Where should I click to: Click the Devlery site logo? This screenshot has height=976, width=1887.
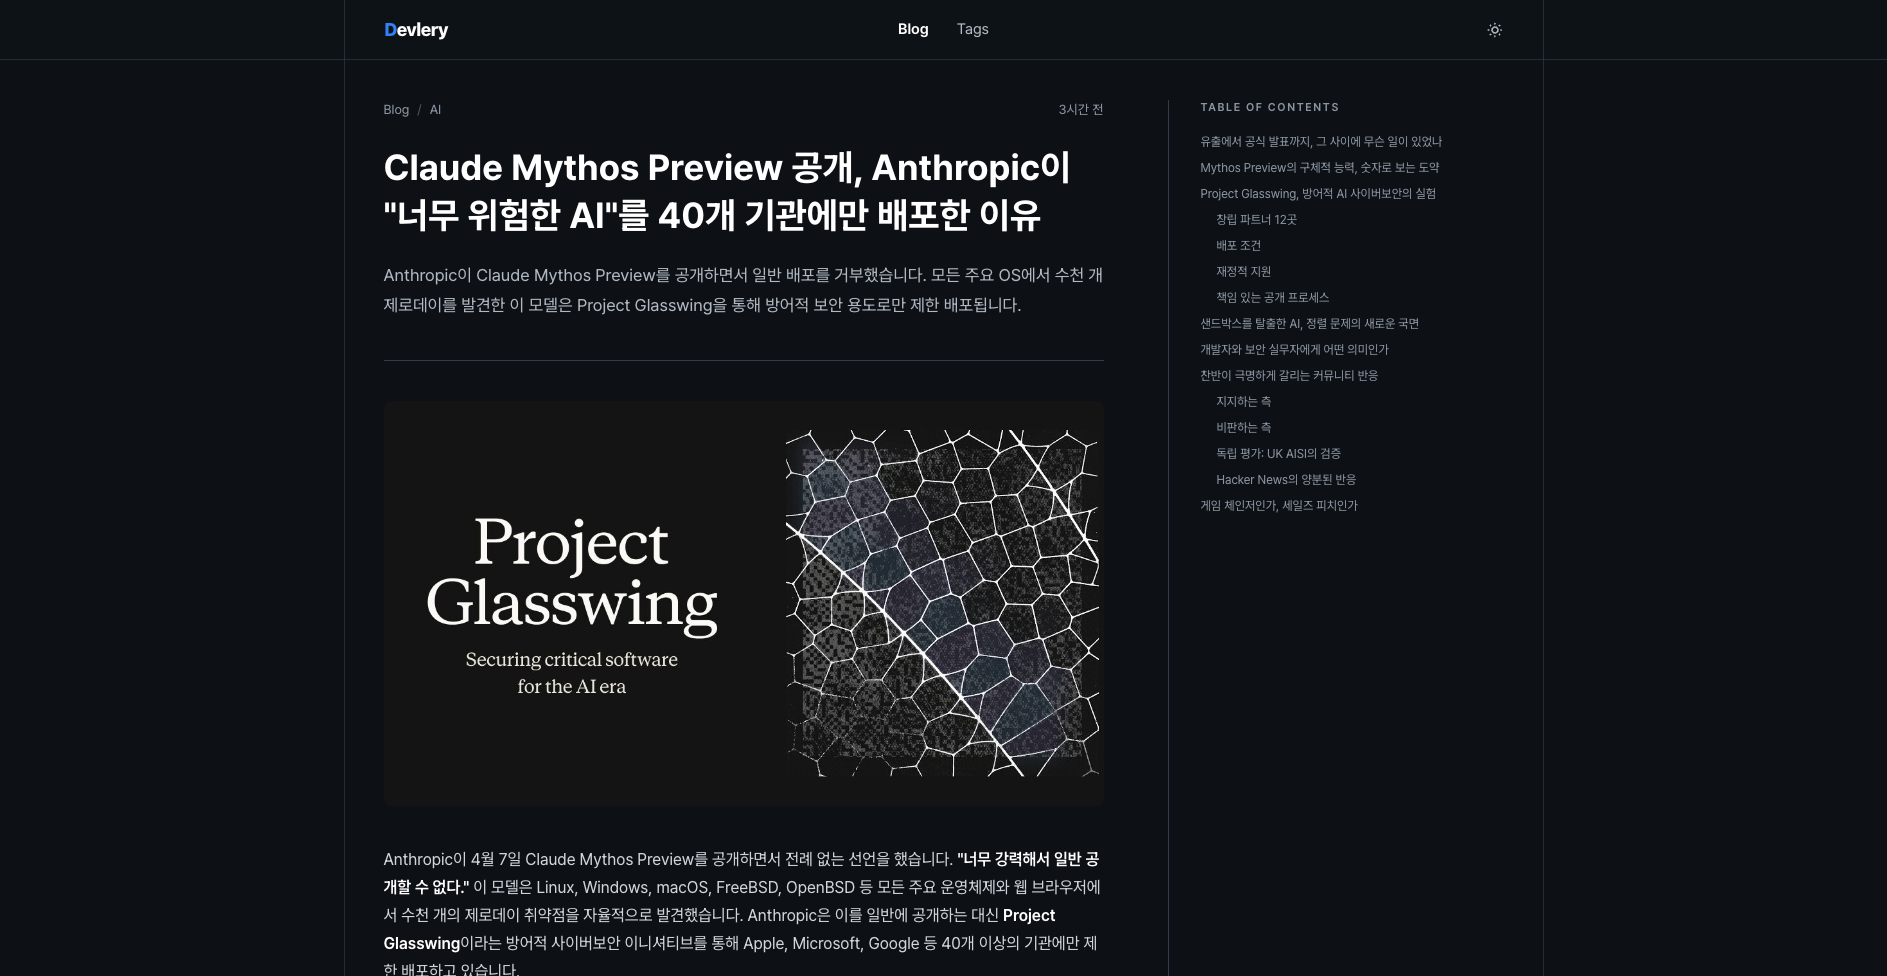point(416,30)
